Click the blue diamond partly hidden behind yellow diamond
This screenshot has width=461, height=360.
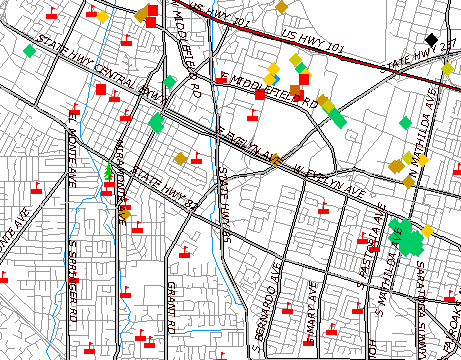click(x=276, y=79)
